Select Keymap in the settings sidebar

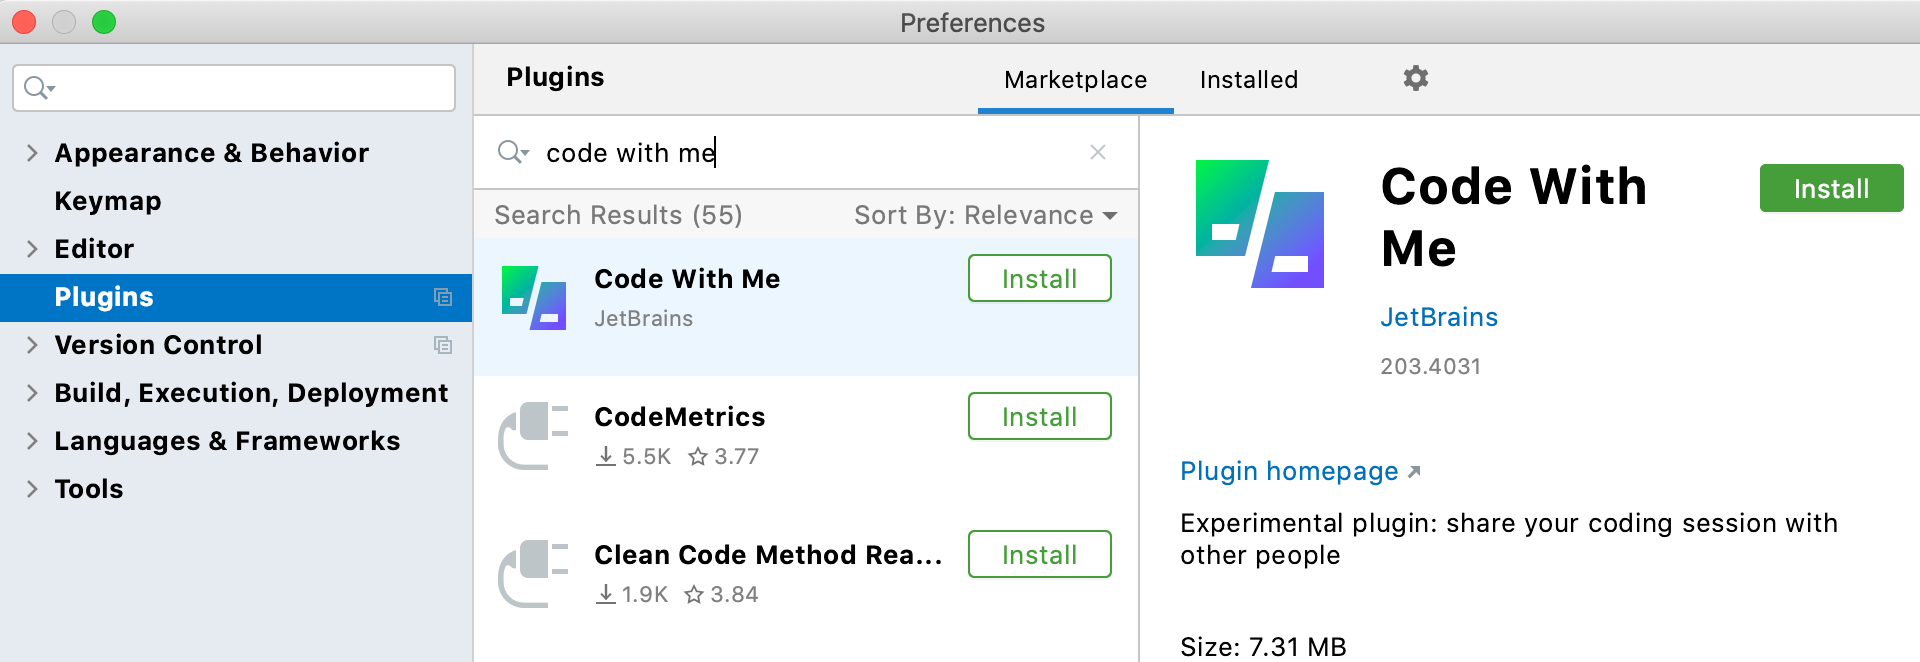108,201
